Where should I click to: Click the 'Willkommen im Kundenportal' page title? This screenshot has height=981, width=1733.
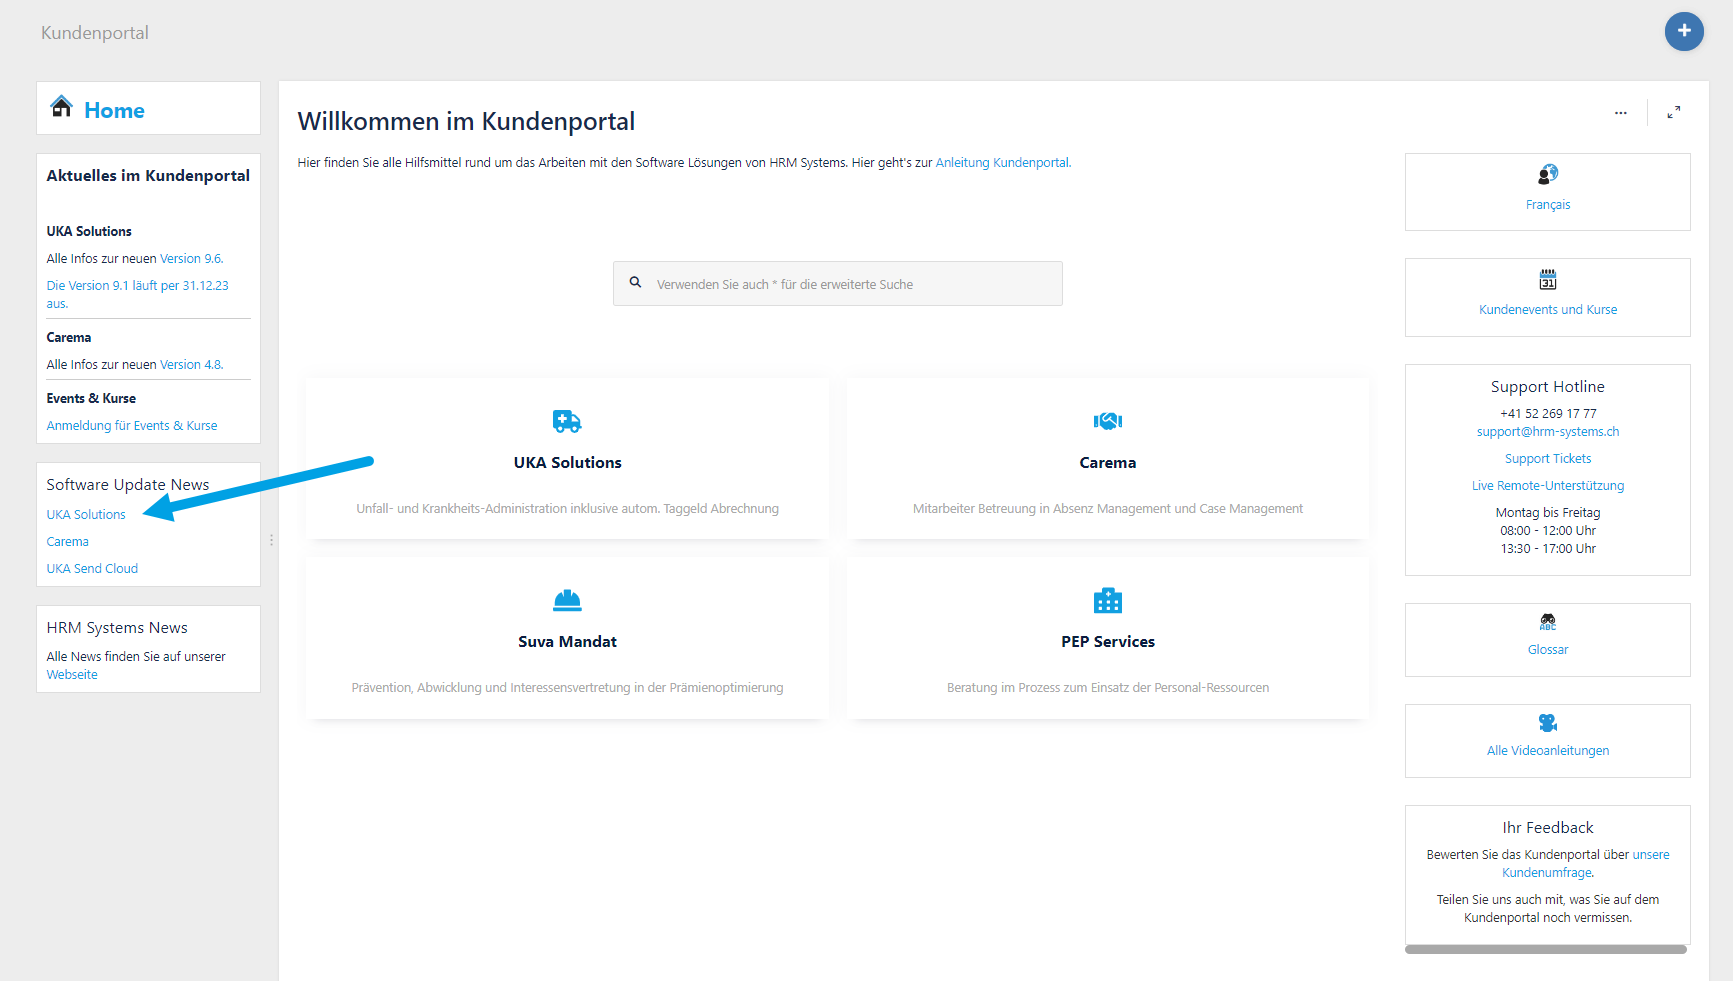(466, 121)
